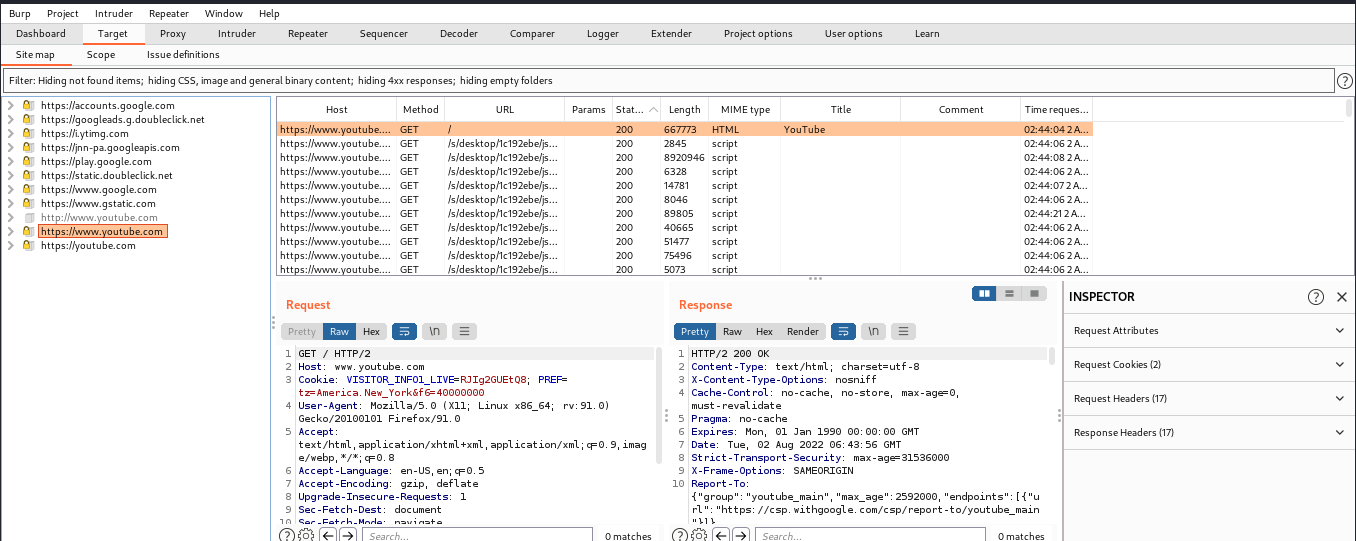Sort table by Status column header
1356x541 pixels.
point(637,109)
